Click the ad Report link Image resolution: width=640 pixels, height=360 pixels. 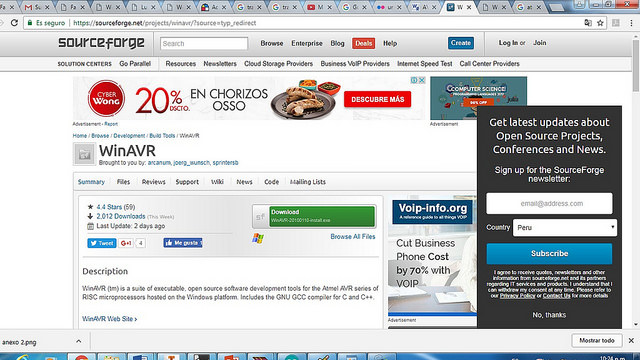coord(111,124)
